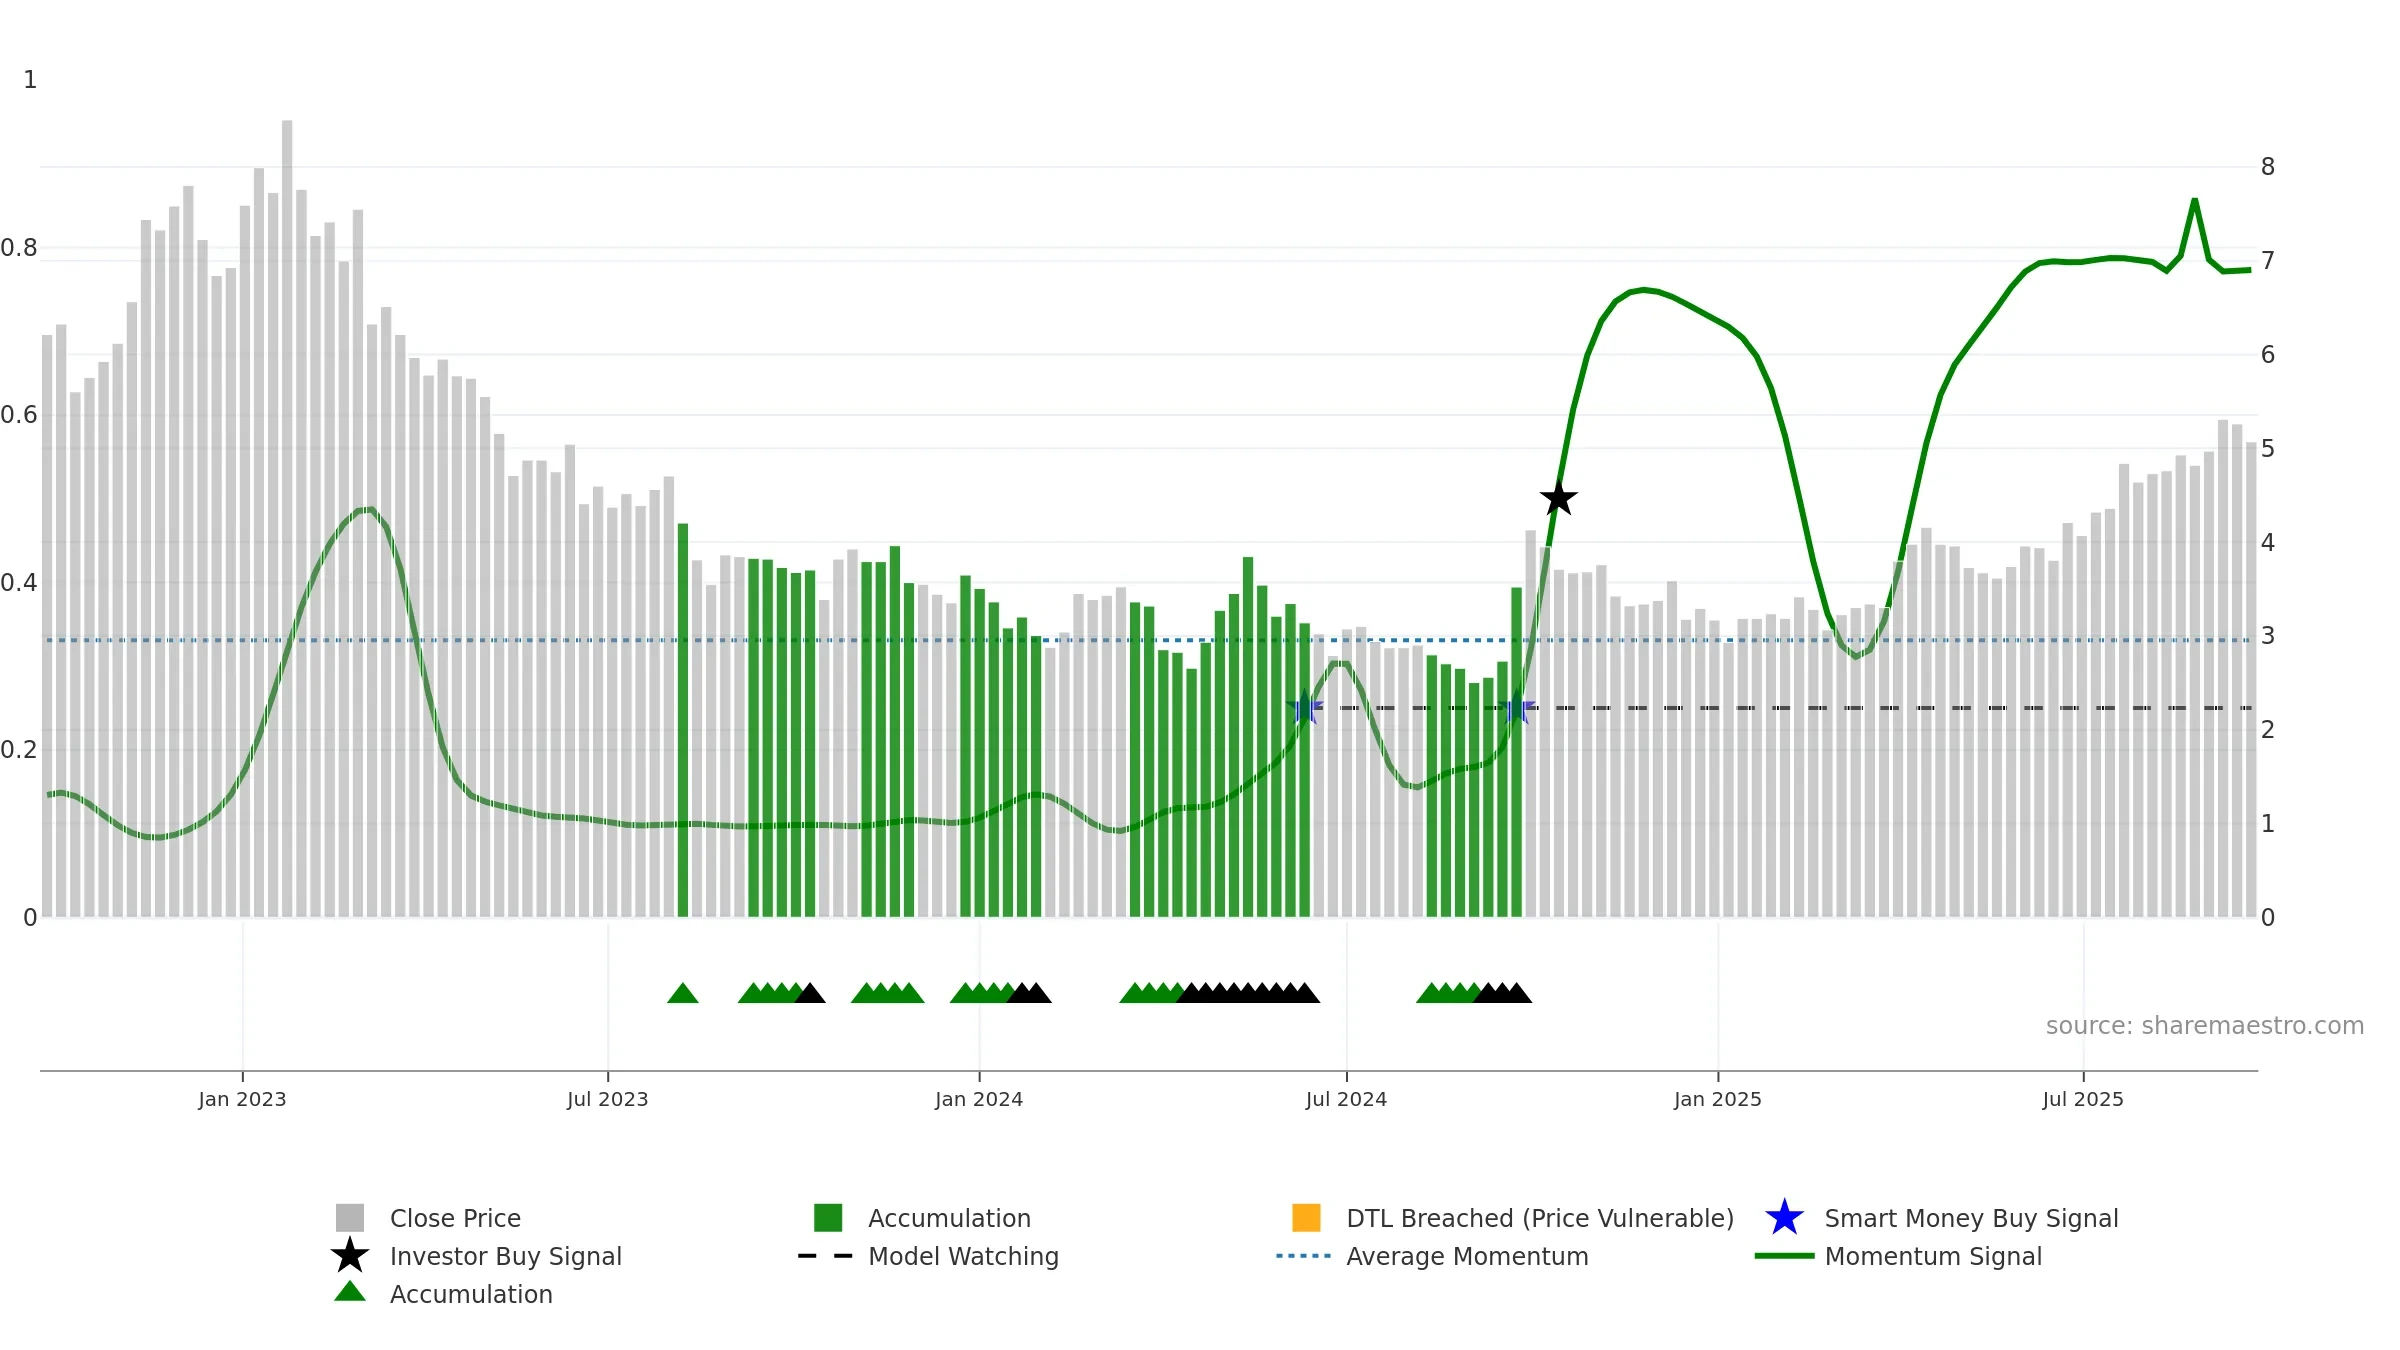
Task: Click the blue Smart Money Buy Signal legend star
Action: click(1784, 1218)
